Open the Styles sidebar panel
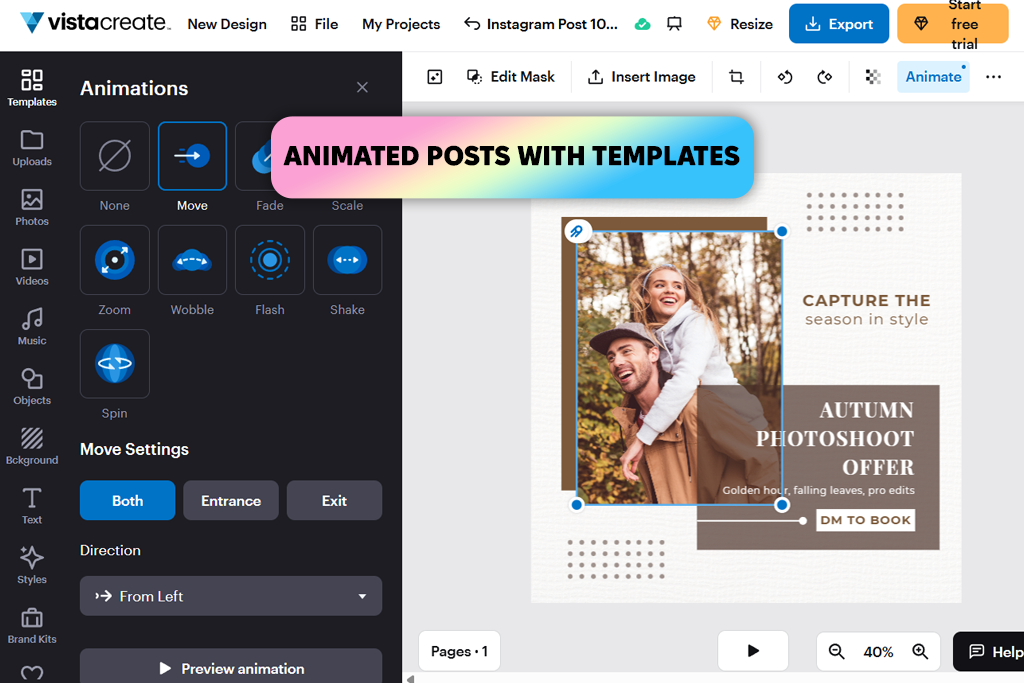 pyautogui.click(x=31, y=565)
